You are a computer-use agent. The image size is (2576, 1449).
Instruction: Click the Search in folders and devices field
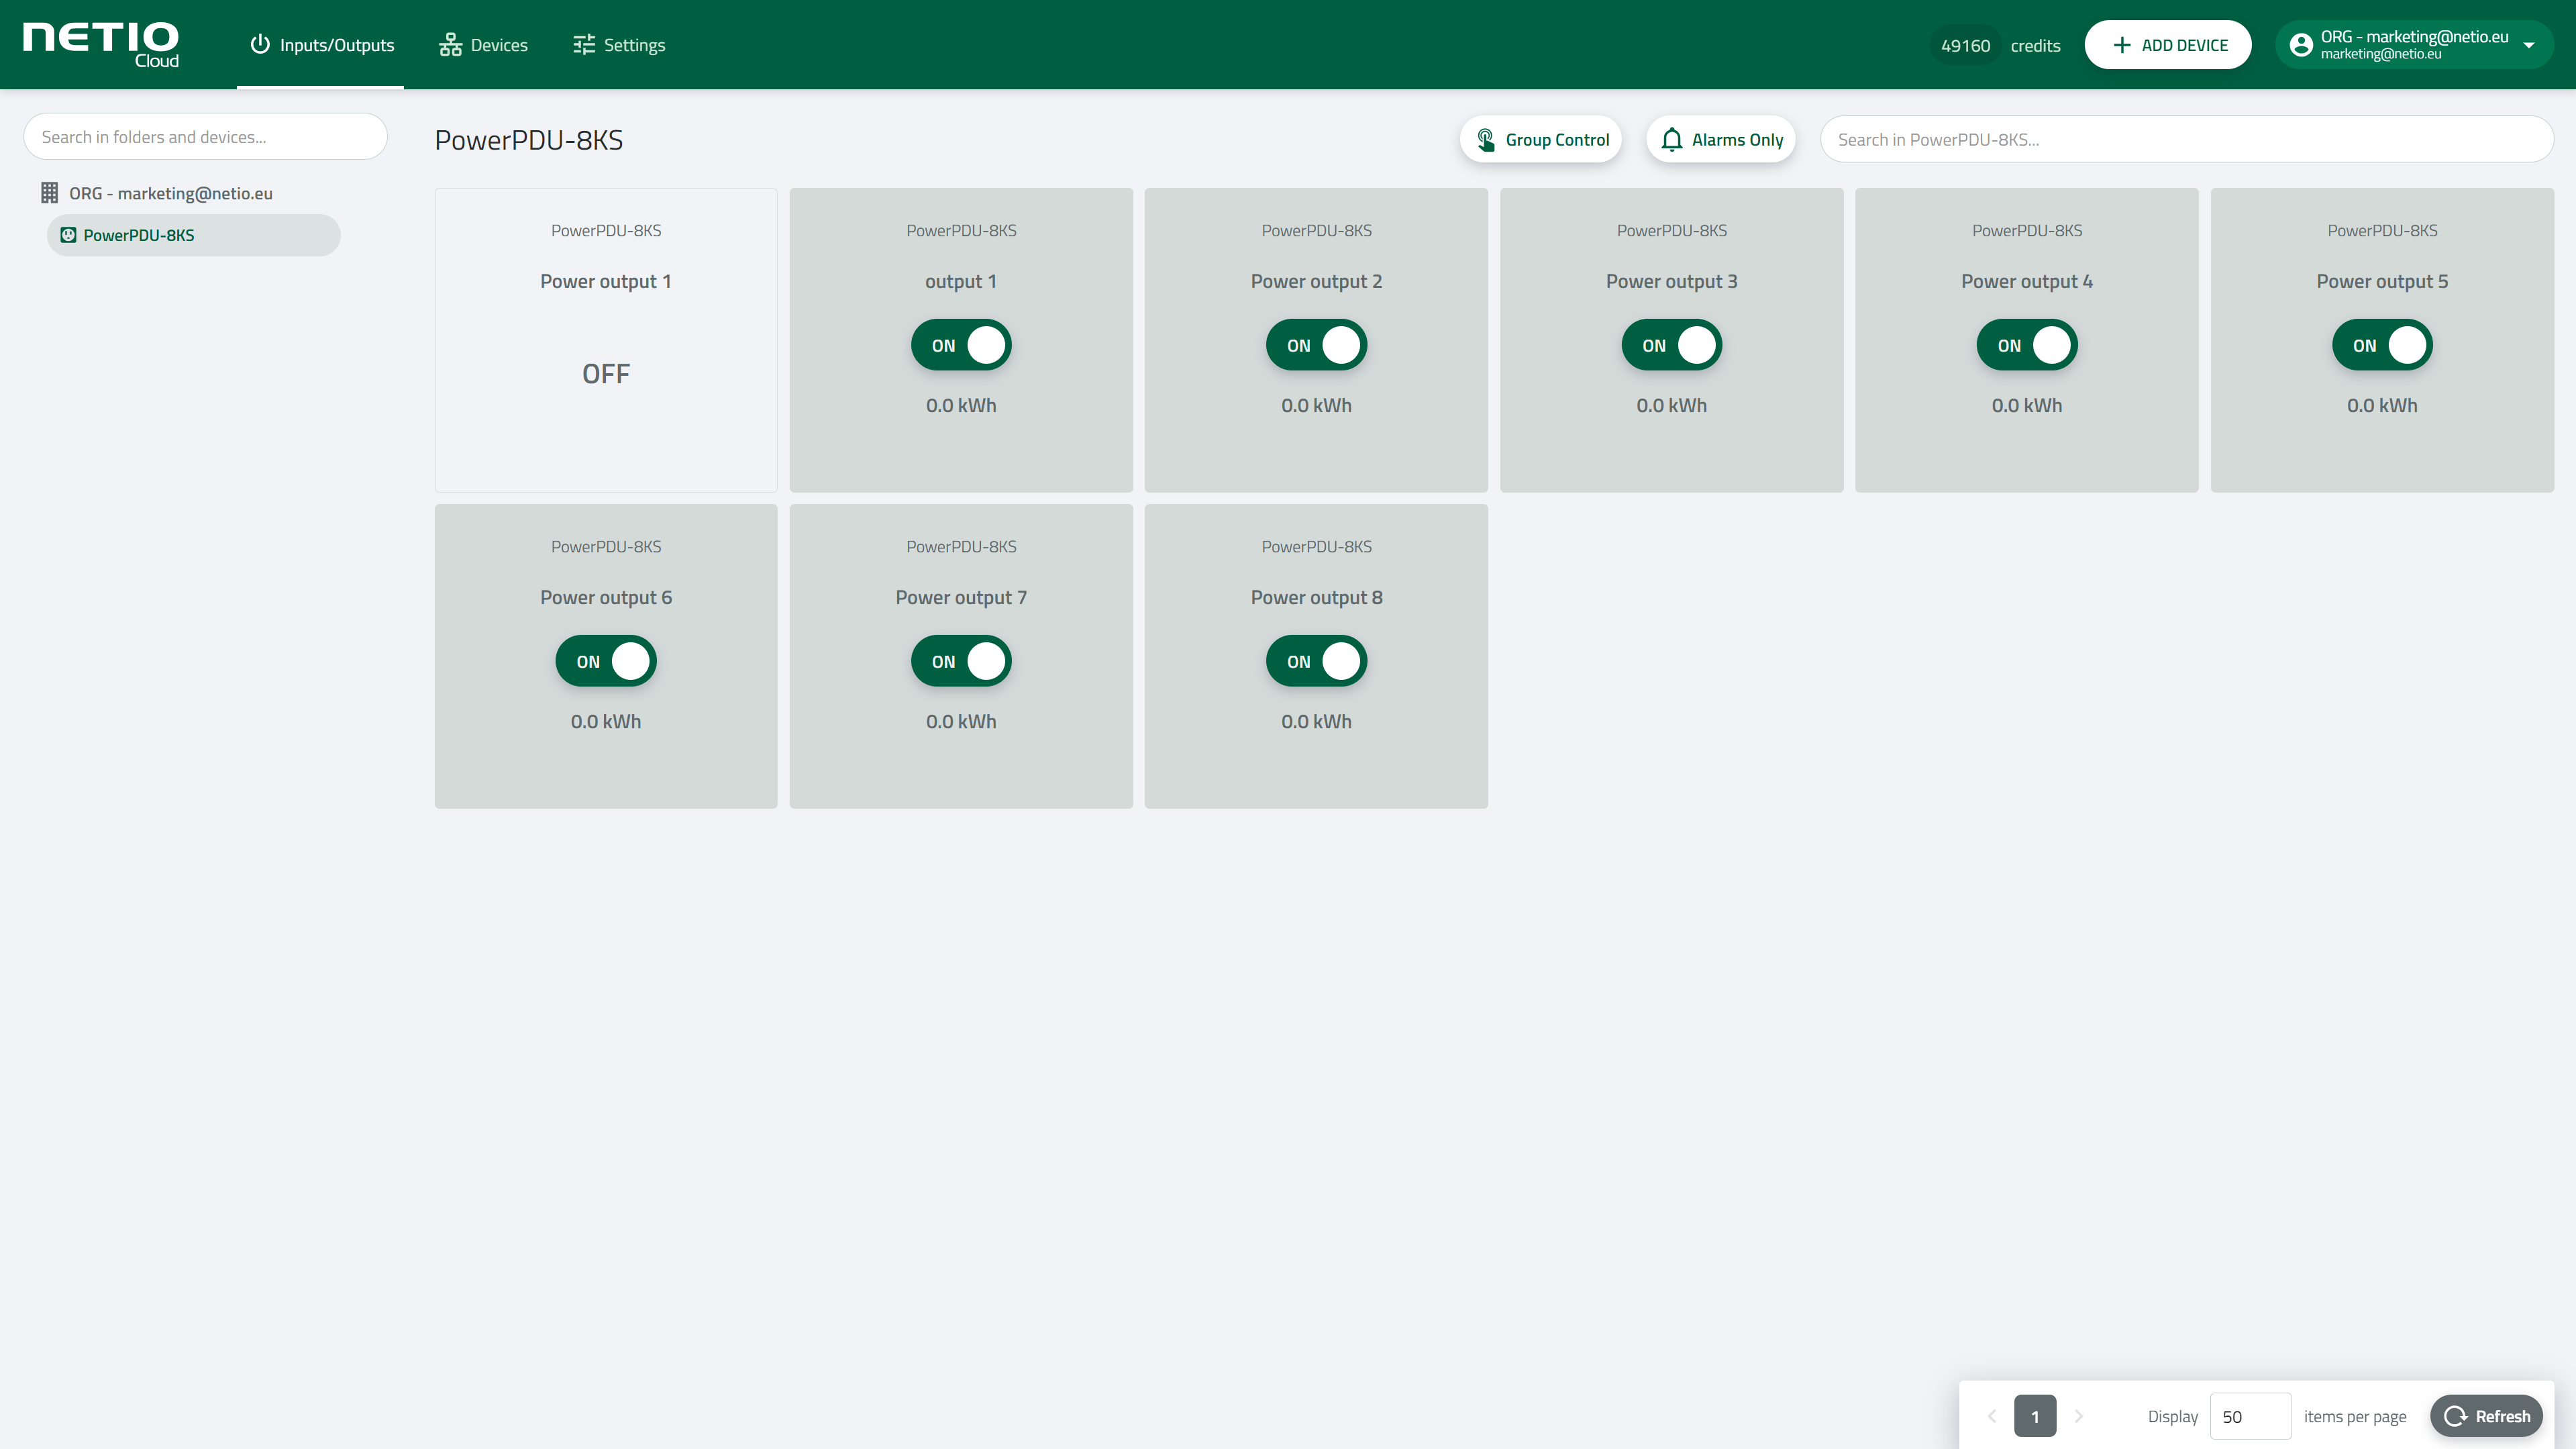point(205,137)
